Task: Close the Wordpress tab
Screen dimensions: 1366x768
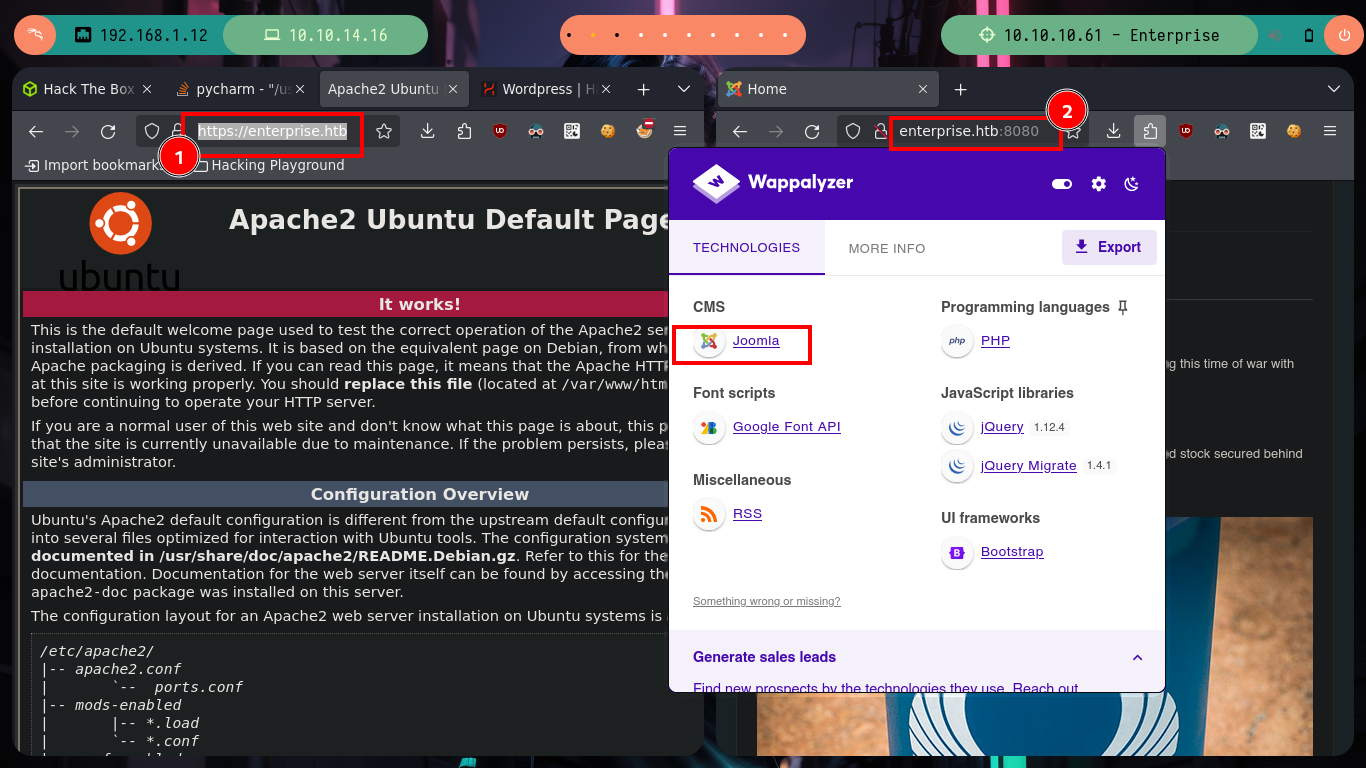Action: click(606, 89)
